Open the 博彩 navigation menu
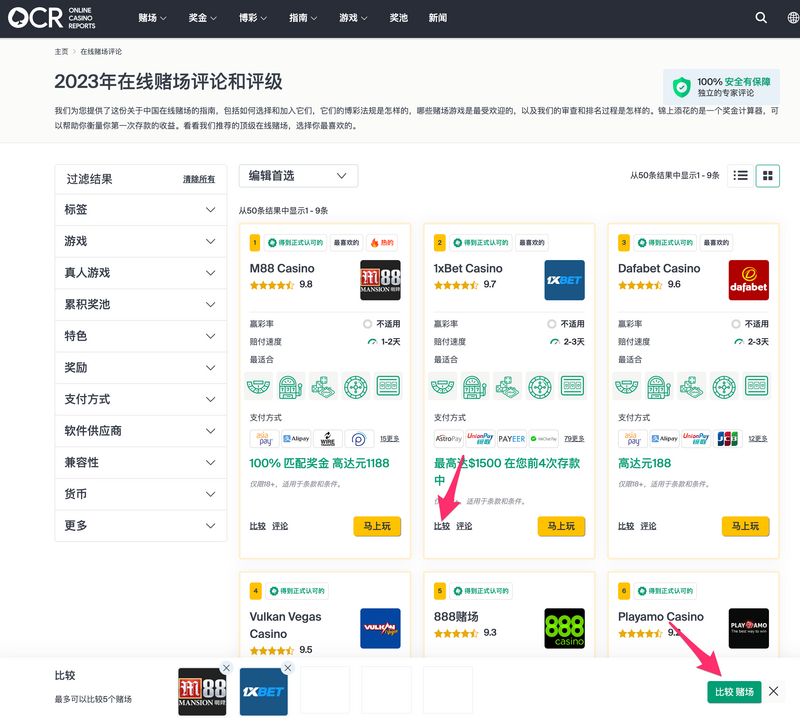 (x=253, y=18)
